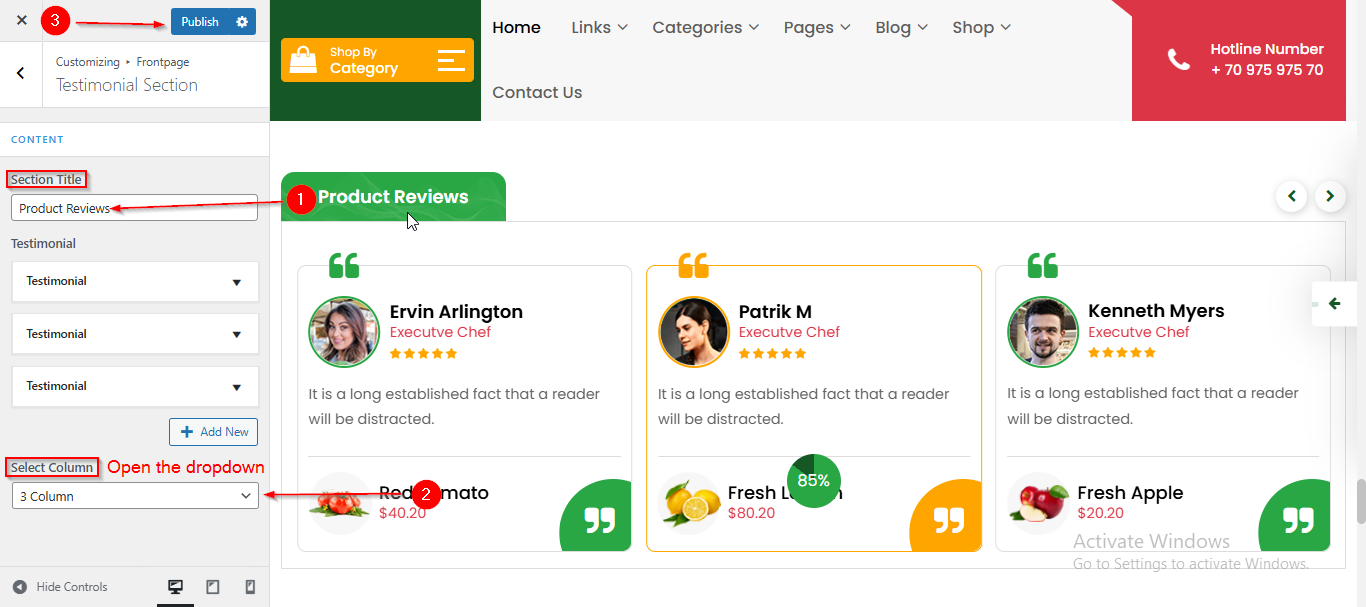Go back using the left chevron arrow
Image resolution: width=1366 pixels, height=607 pixels.
[21, 73]
